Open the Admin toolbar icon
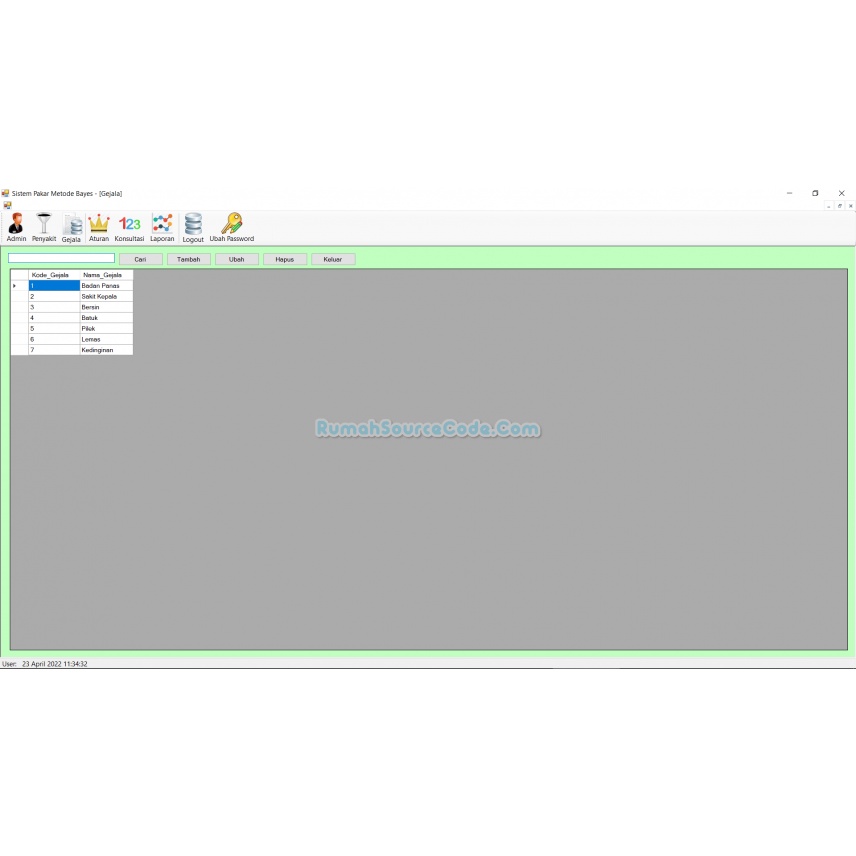Image resolution: width=856 pixels, height=856 pixels. pyautogui.click(x=16, y=227)
